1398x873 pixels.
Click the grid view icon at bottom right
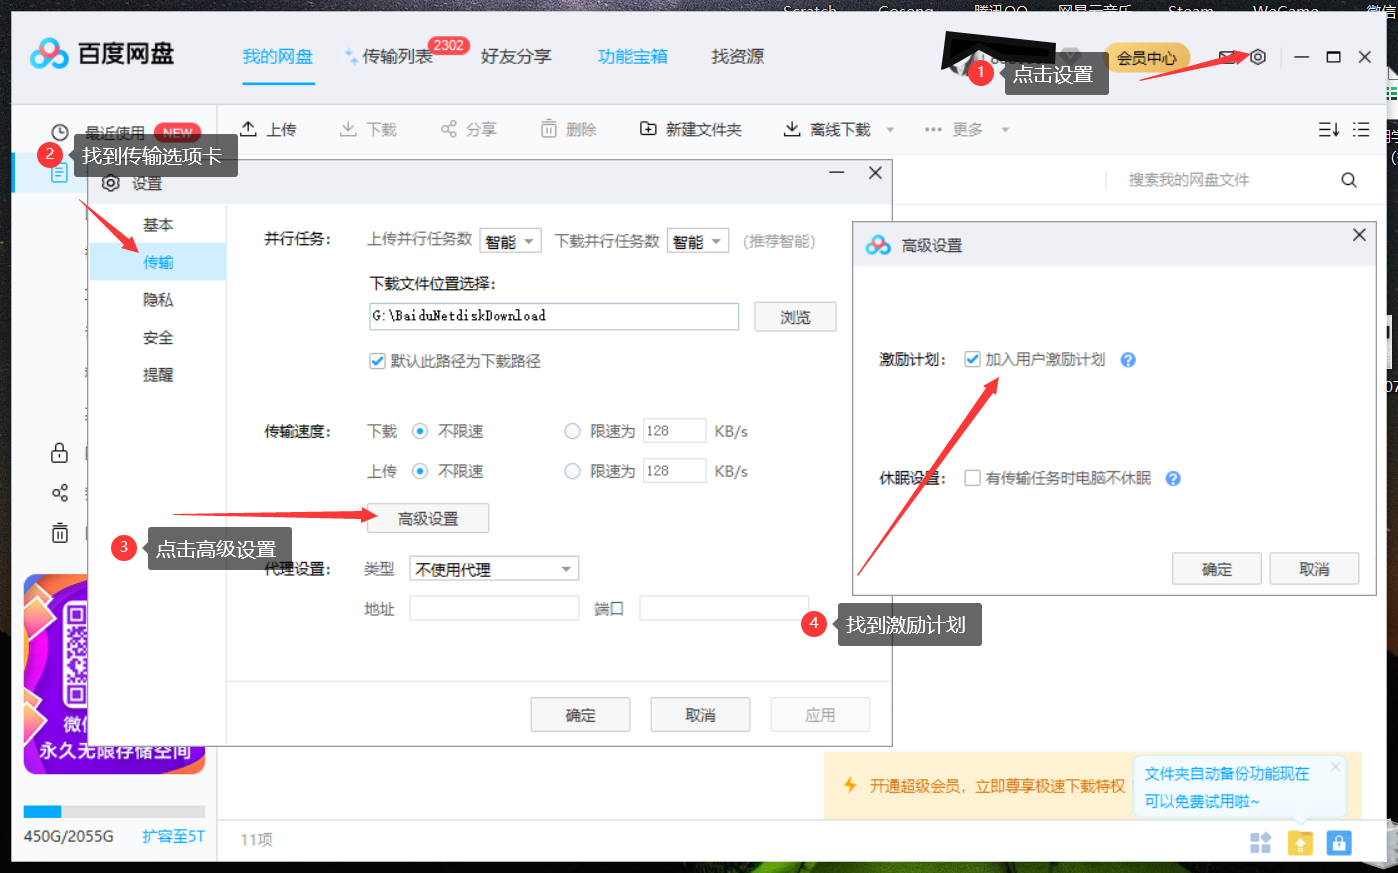(x=1261, y=843)
